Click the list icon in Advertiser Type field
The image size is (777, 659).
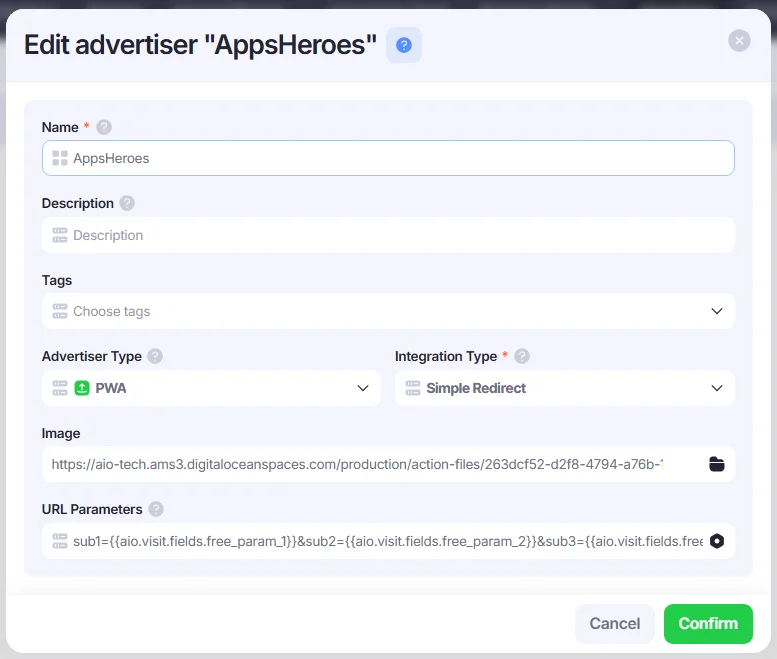pos(60,388)
